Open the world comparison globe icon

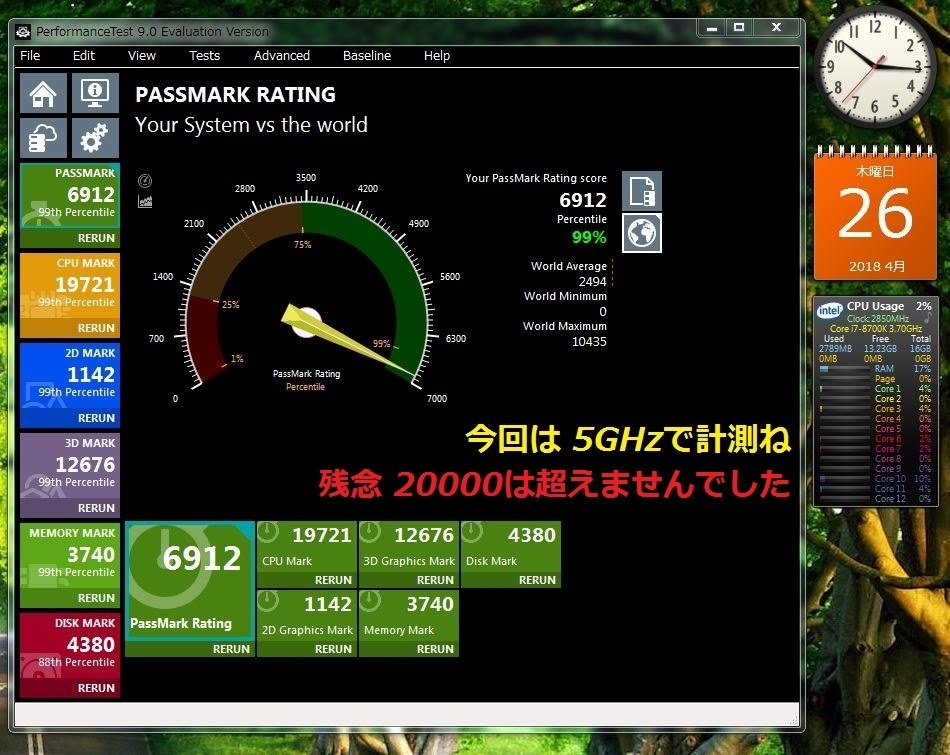coord(642,233)
